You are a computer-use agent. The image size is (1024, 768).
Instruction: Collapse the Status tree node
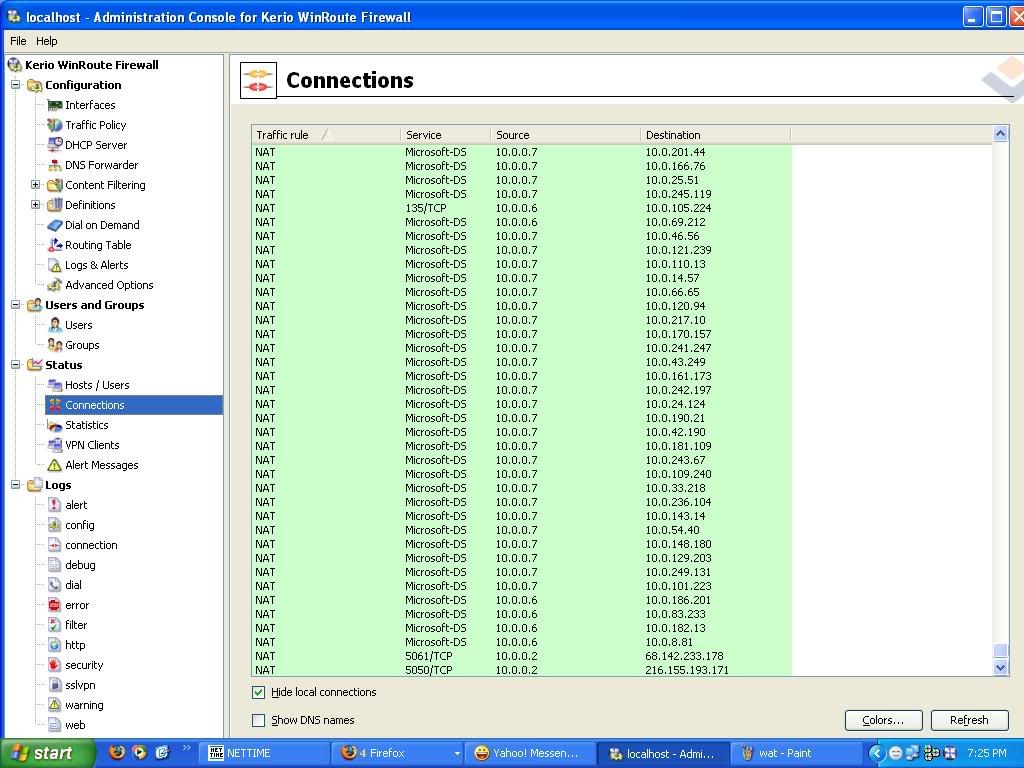(16, 365)
